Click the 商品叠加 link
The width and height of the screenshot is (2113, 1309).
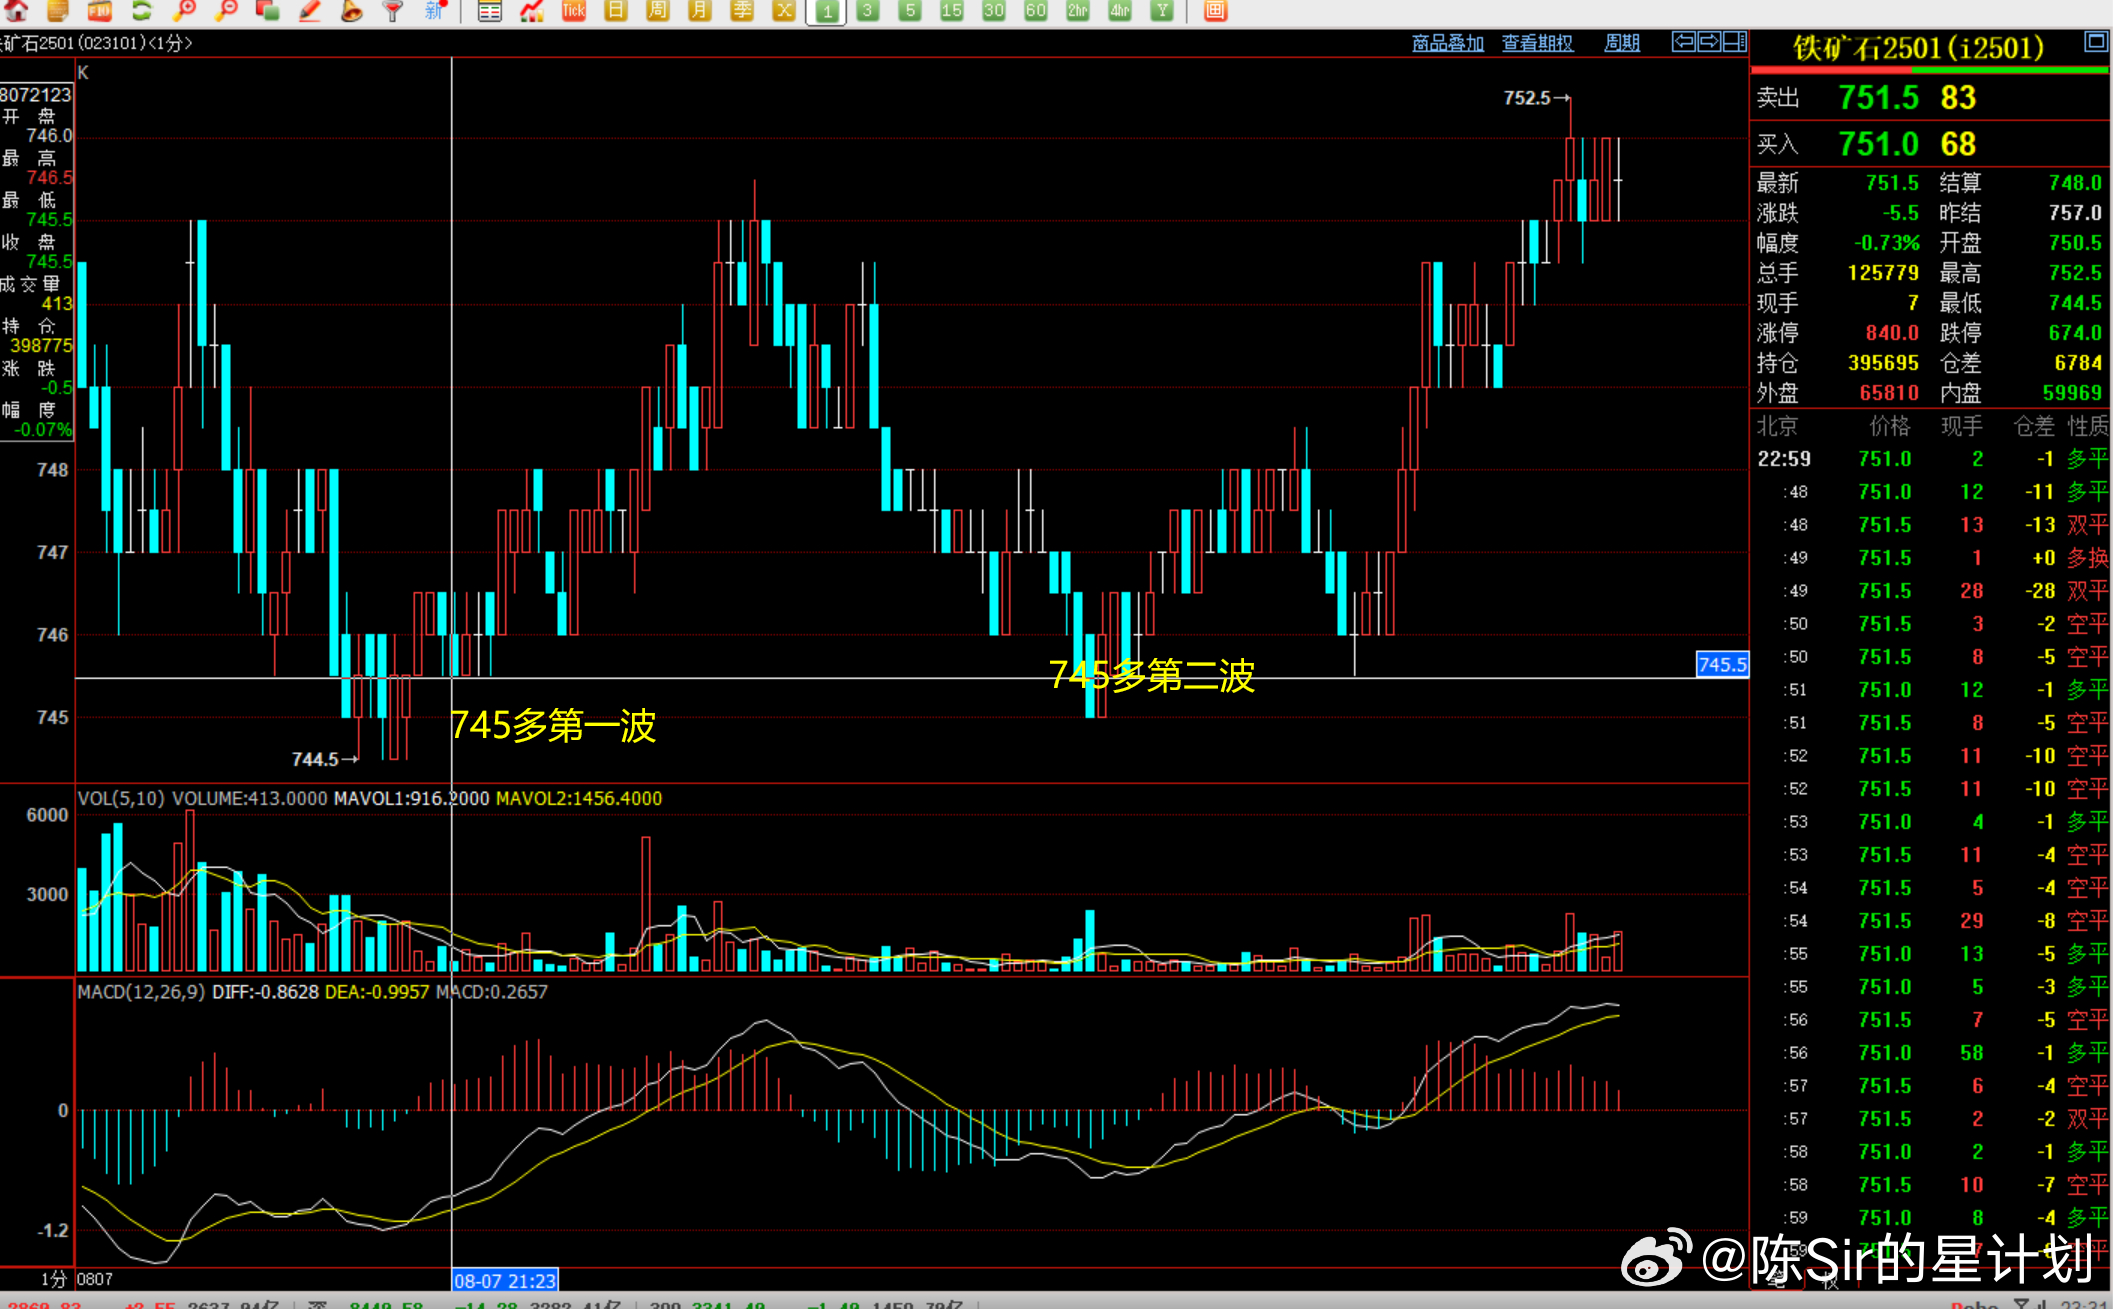pos(1447,43)
